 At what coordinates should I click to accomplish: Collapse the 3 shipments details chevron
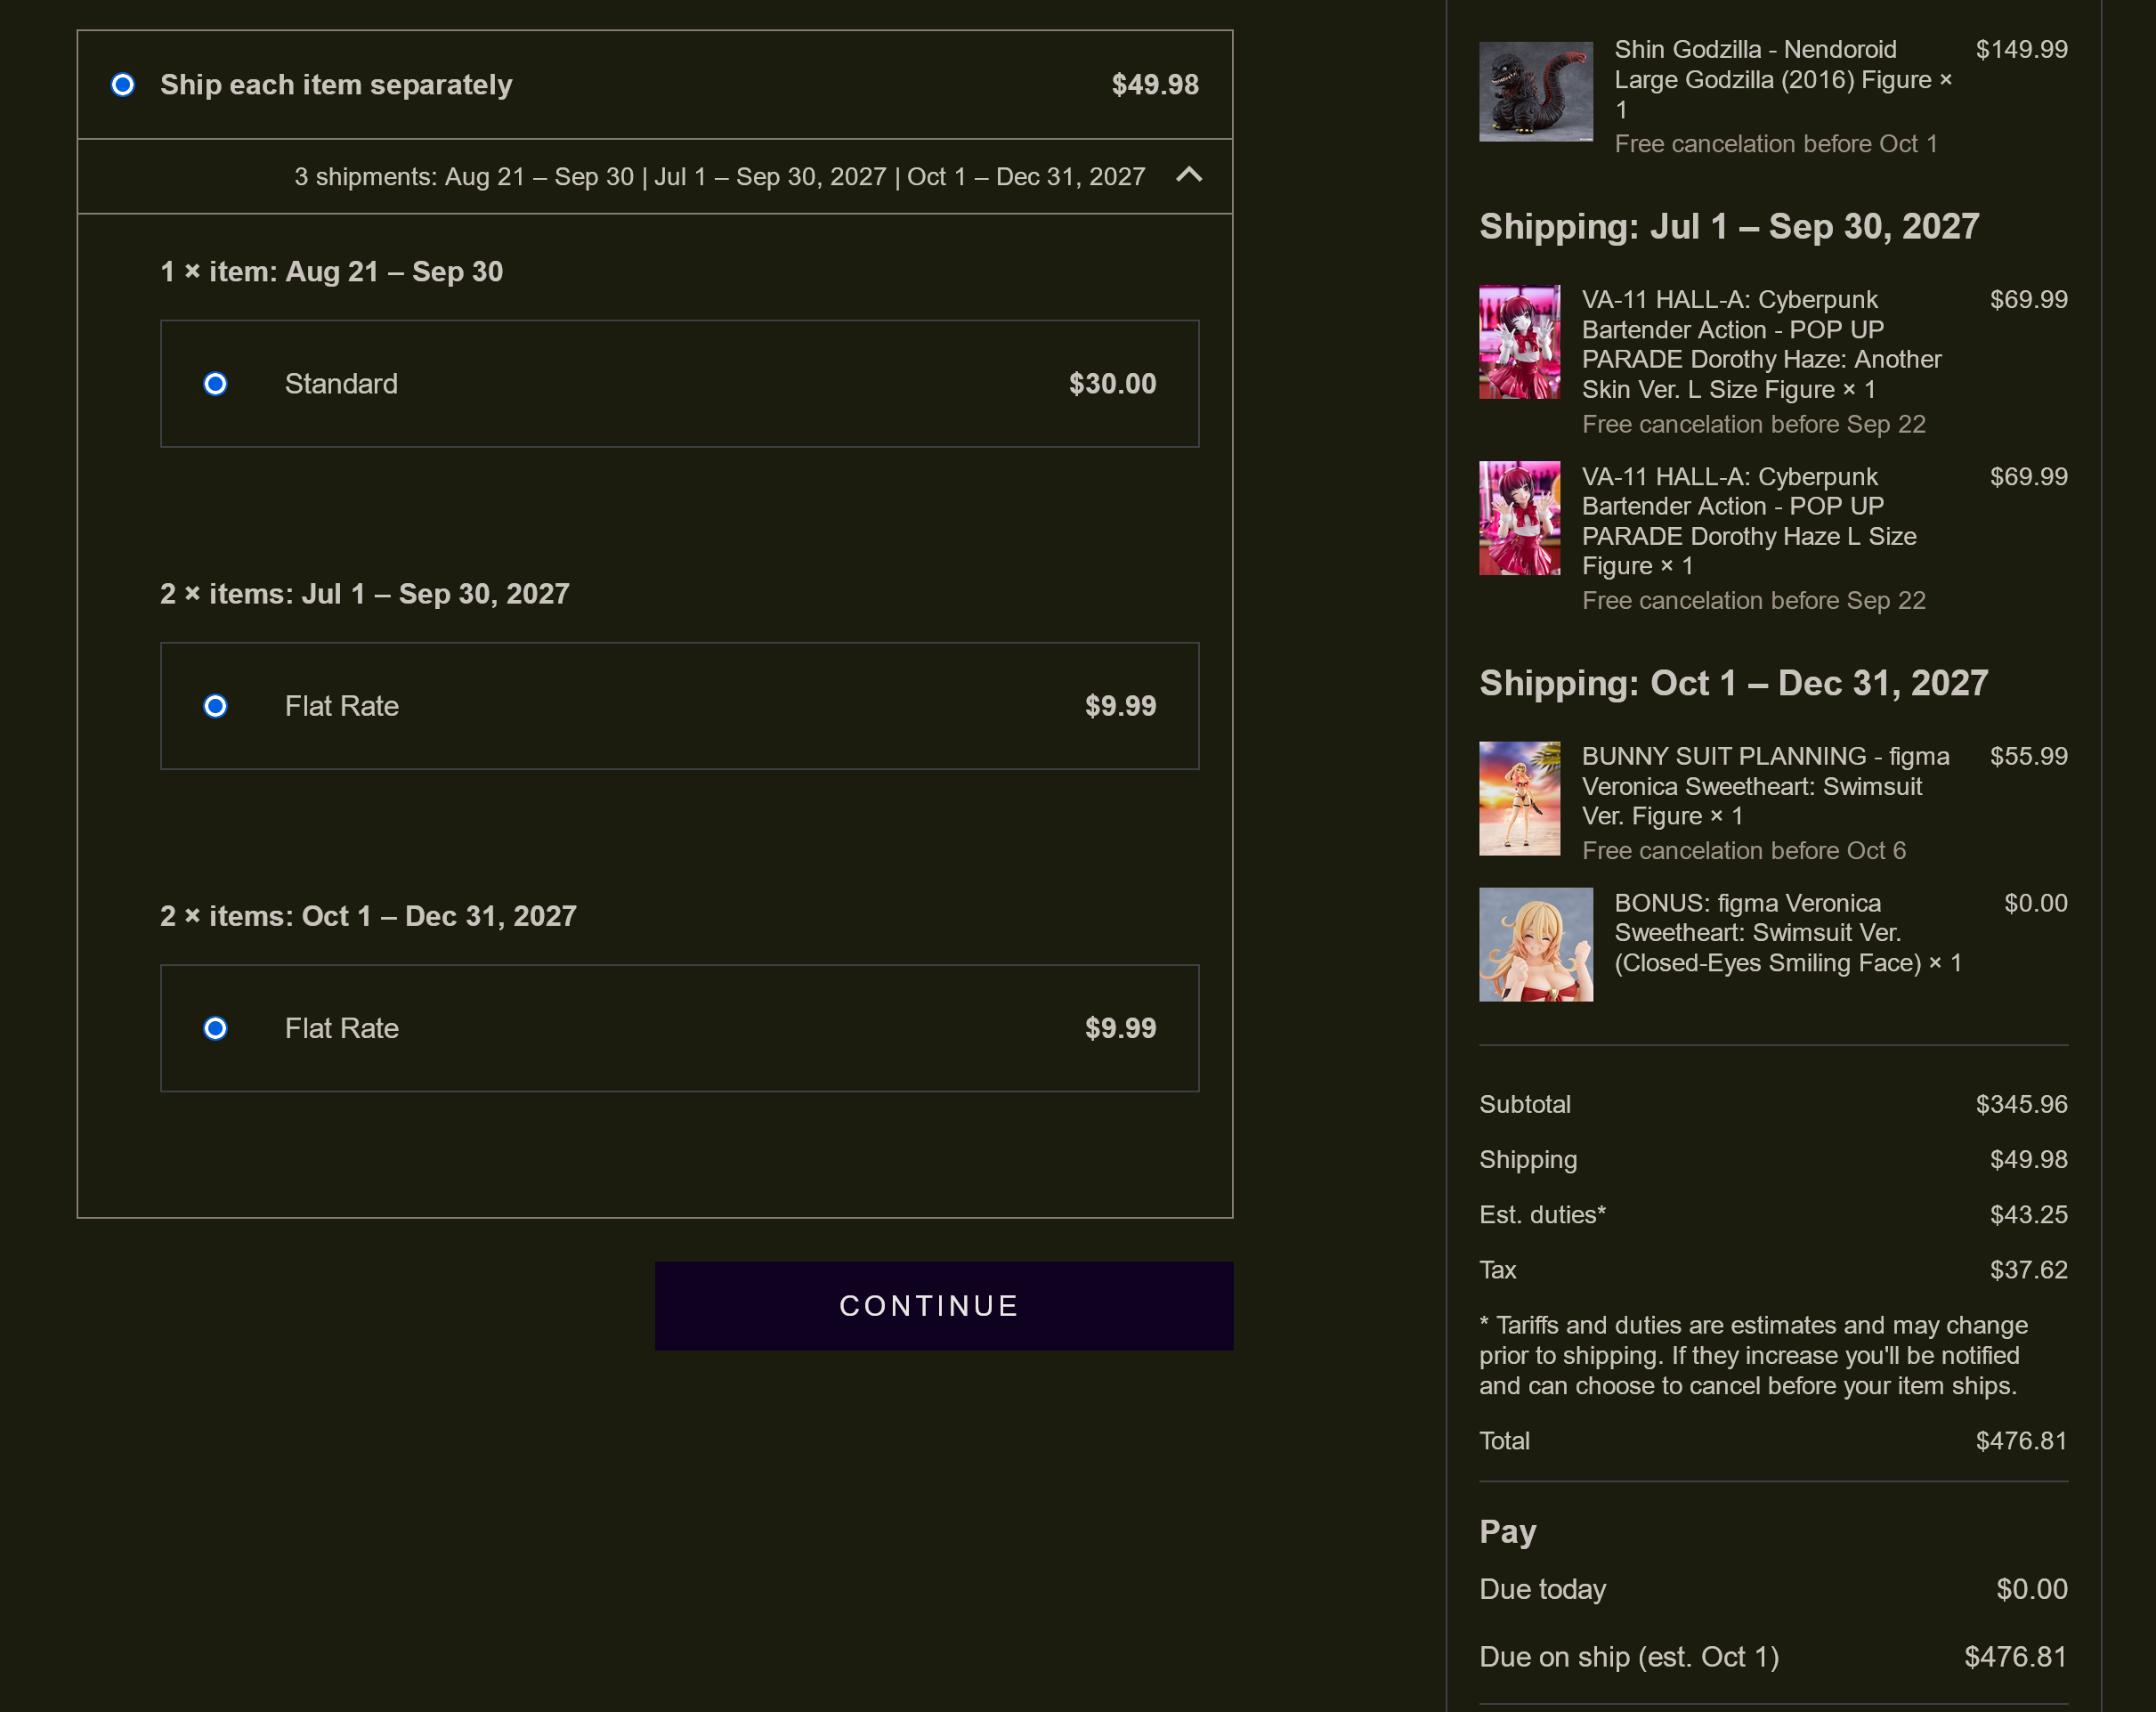pos(1189,176)
